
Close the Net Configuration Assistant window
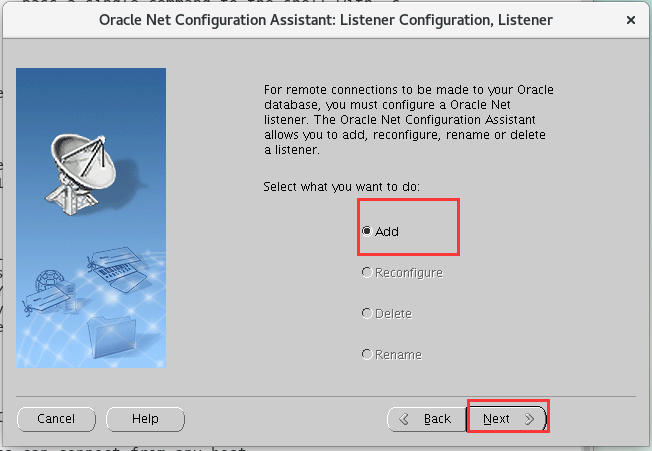pos(631,19)
